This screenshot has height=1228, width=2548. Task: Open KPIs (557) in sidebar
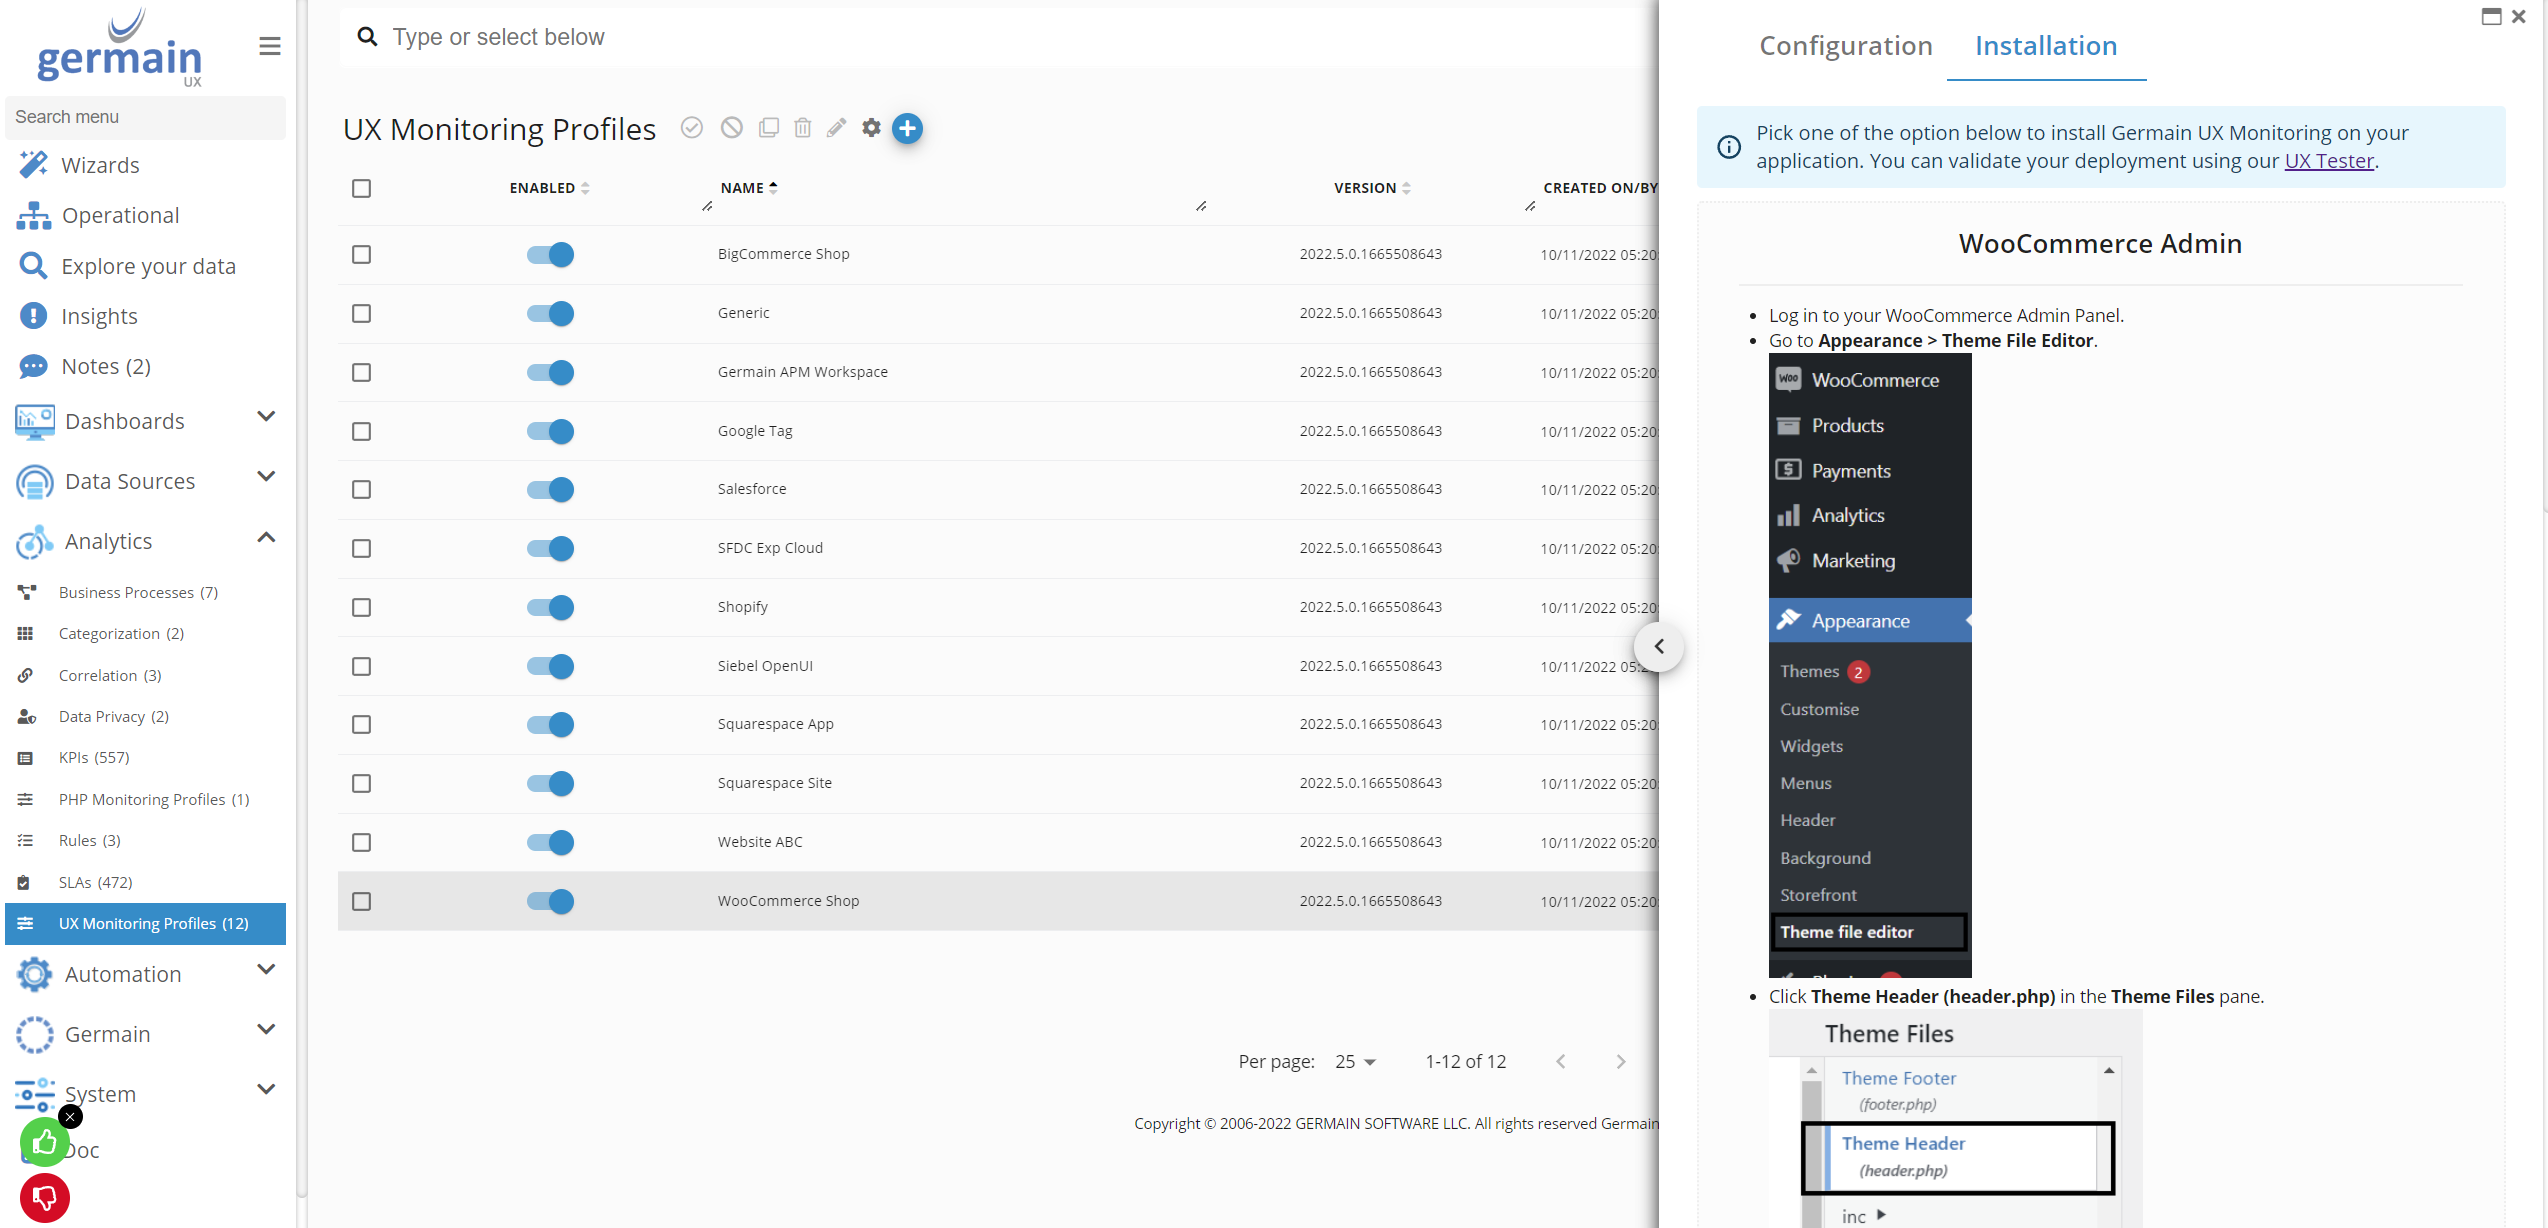94,757
